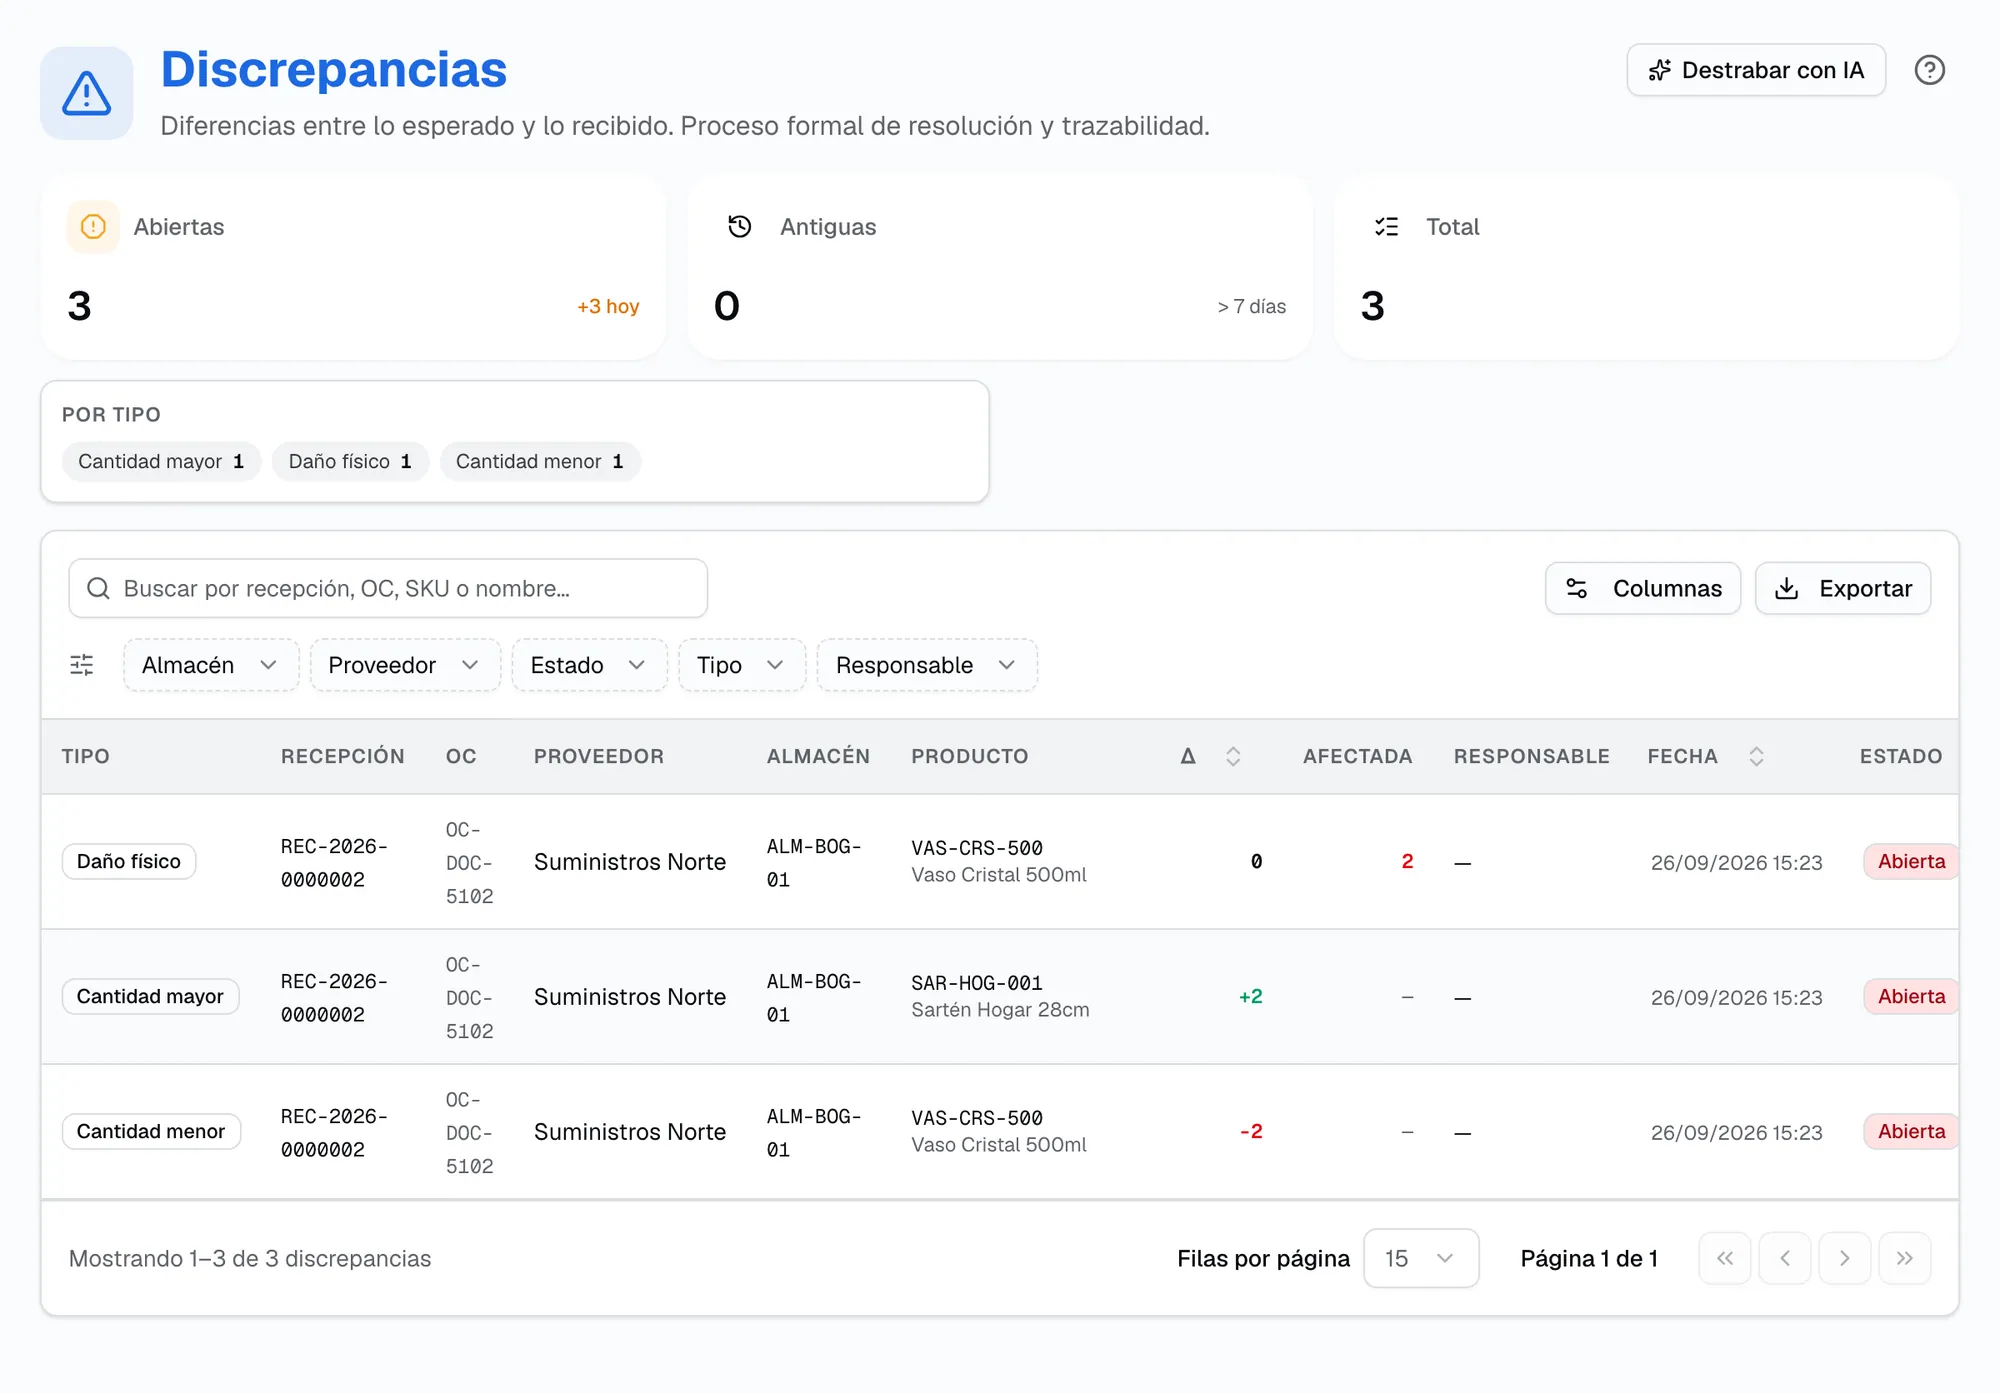Select the Daño físico row type badge

pyautogui.click(x=129, y=861)
